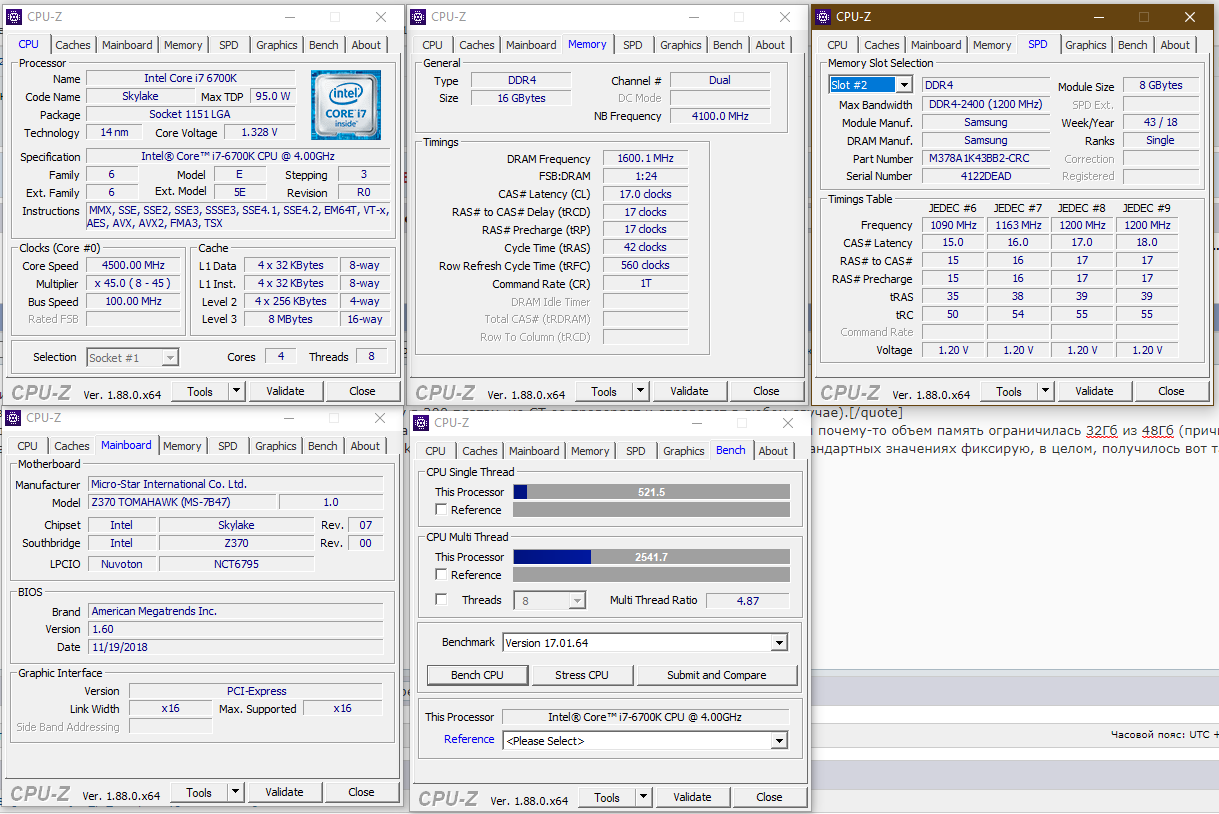Open Benchmark Version 17.01.64 dropdown

click(x=779, y=643)
